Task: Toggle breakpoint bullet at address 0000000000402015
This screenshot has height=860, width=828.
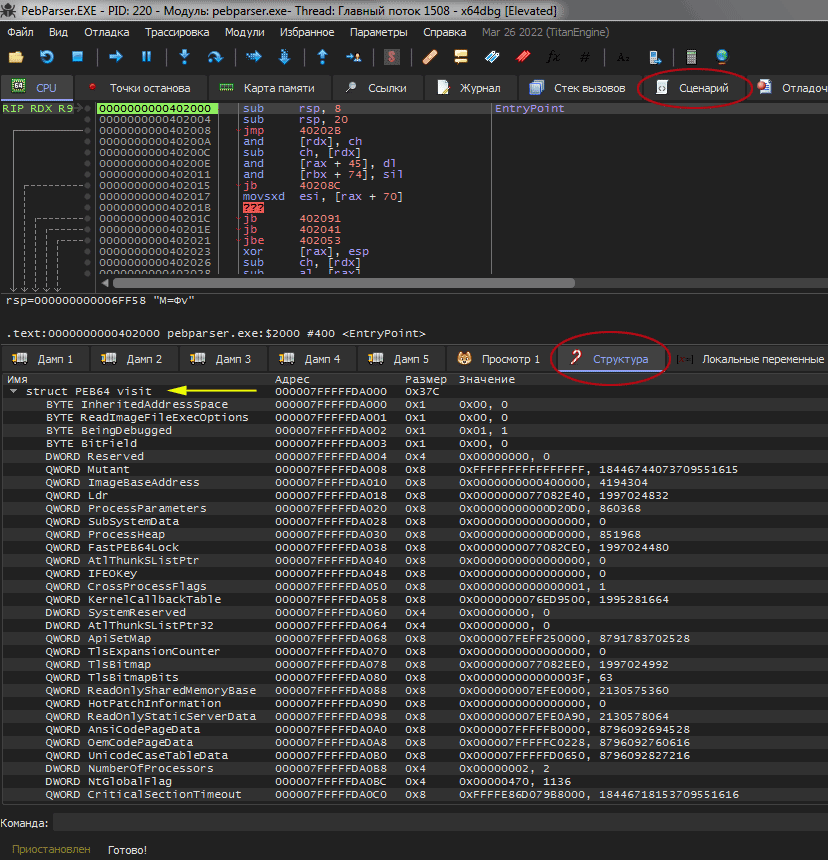Action: pyautogui.click(x=88, y=185)
